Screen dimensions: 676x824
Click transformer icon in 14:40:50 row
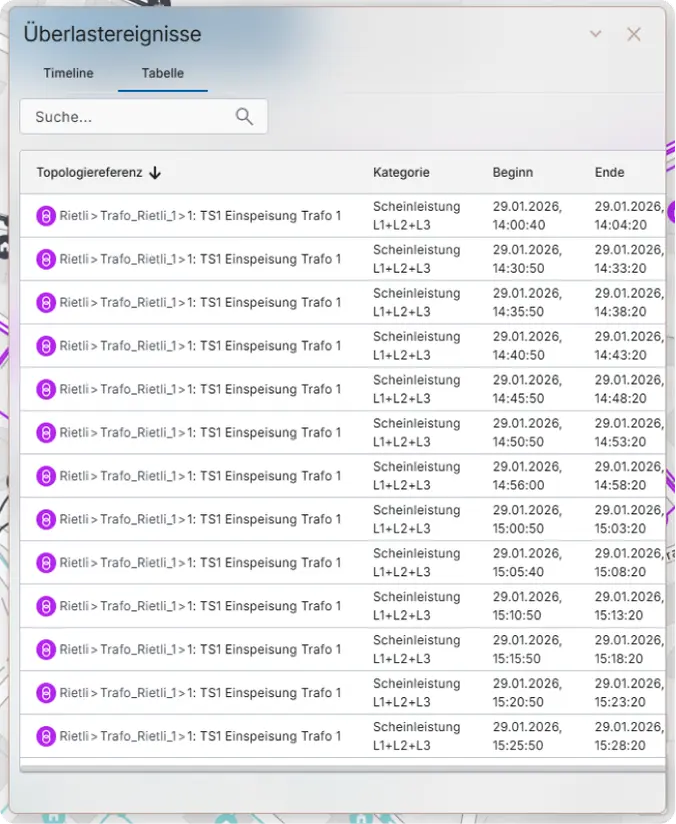[x=46, y=346]
